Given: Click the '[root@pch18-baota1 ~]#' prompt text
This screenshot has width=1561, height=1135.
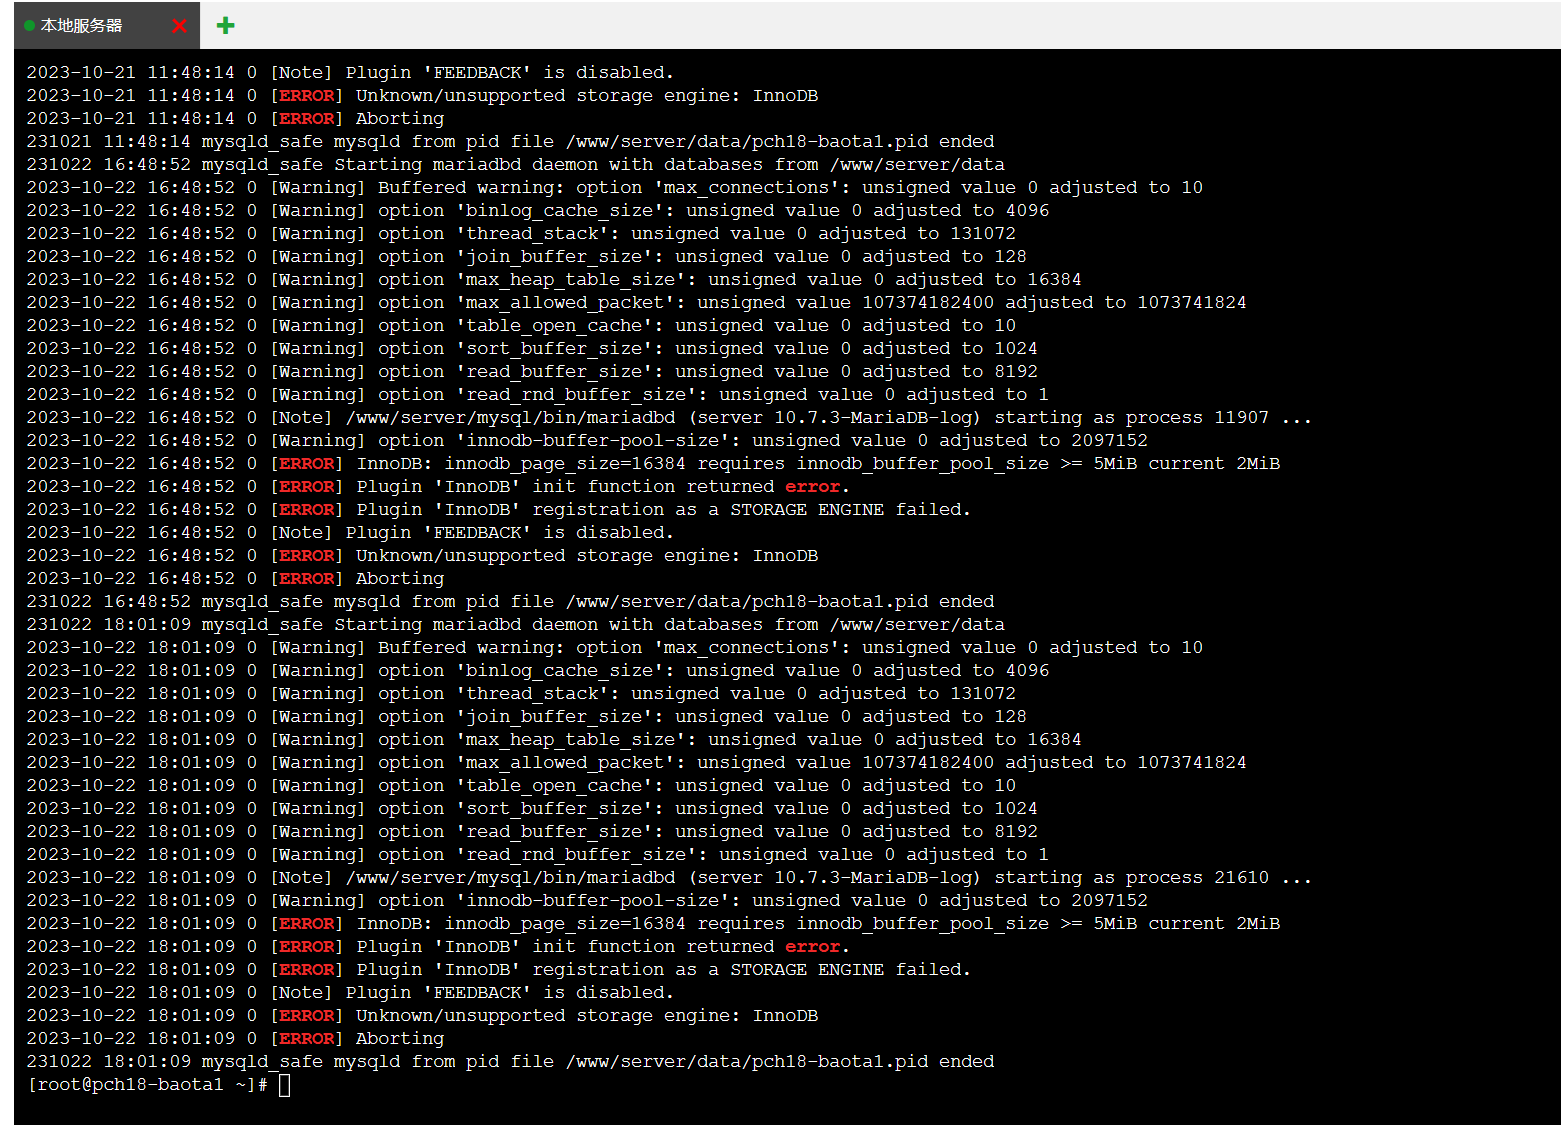Looking at the screenshot, I should coord(147,1085).
